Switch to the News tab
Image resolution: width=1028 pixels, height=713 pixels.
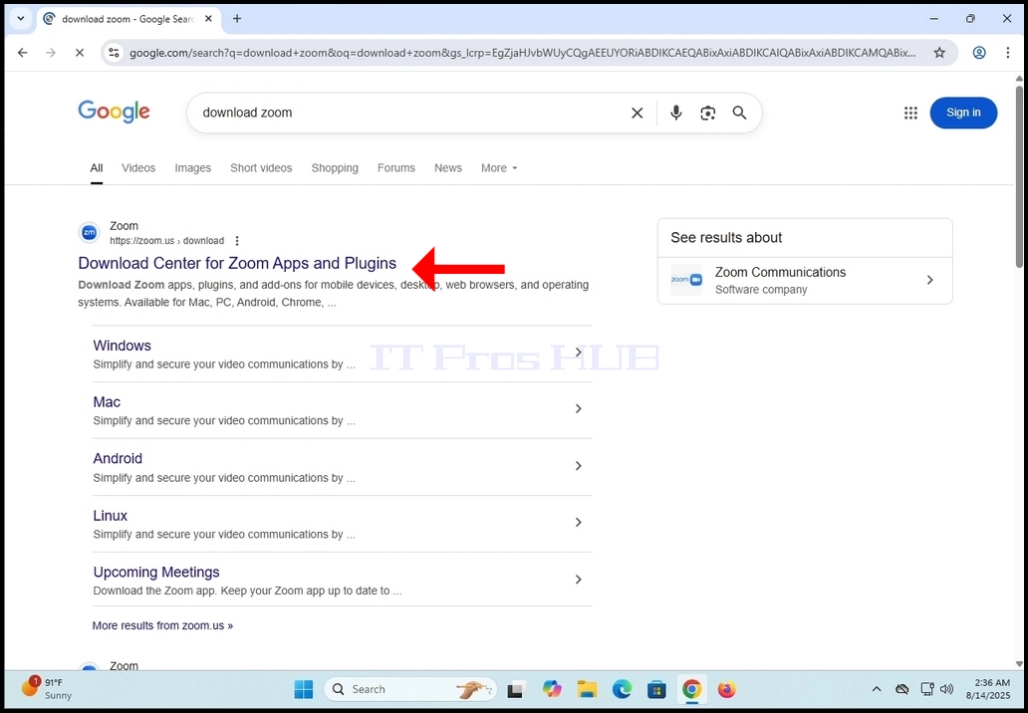[448, 168]
